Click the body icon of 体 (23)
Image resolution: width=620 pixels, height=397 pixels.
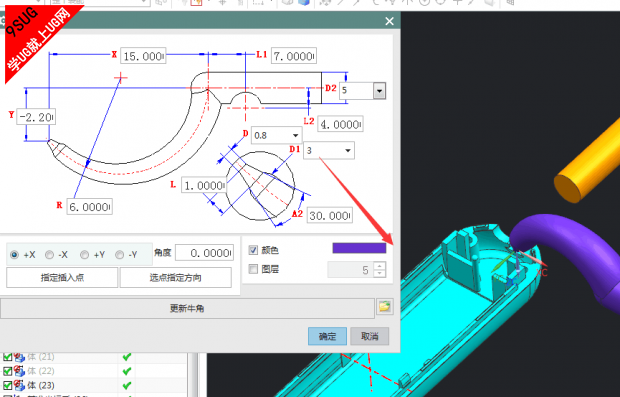point(19,385)
